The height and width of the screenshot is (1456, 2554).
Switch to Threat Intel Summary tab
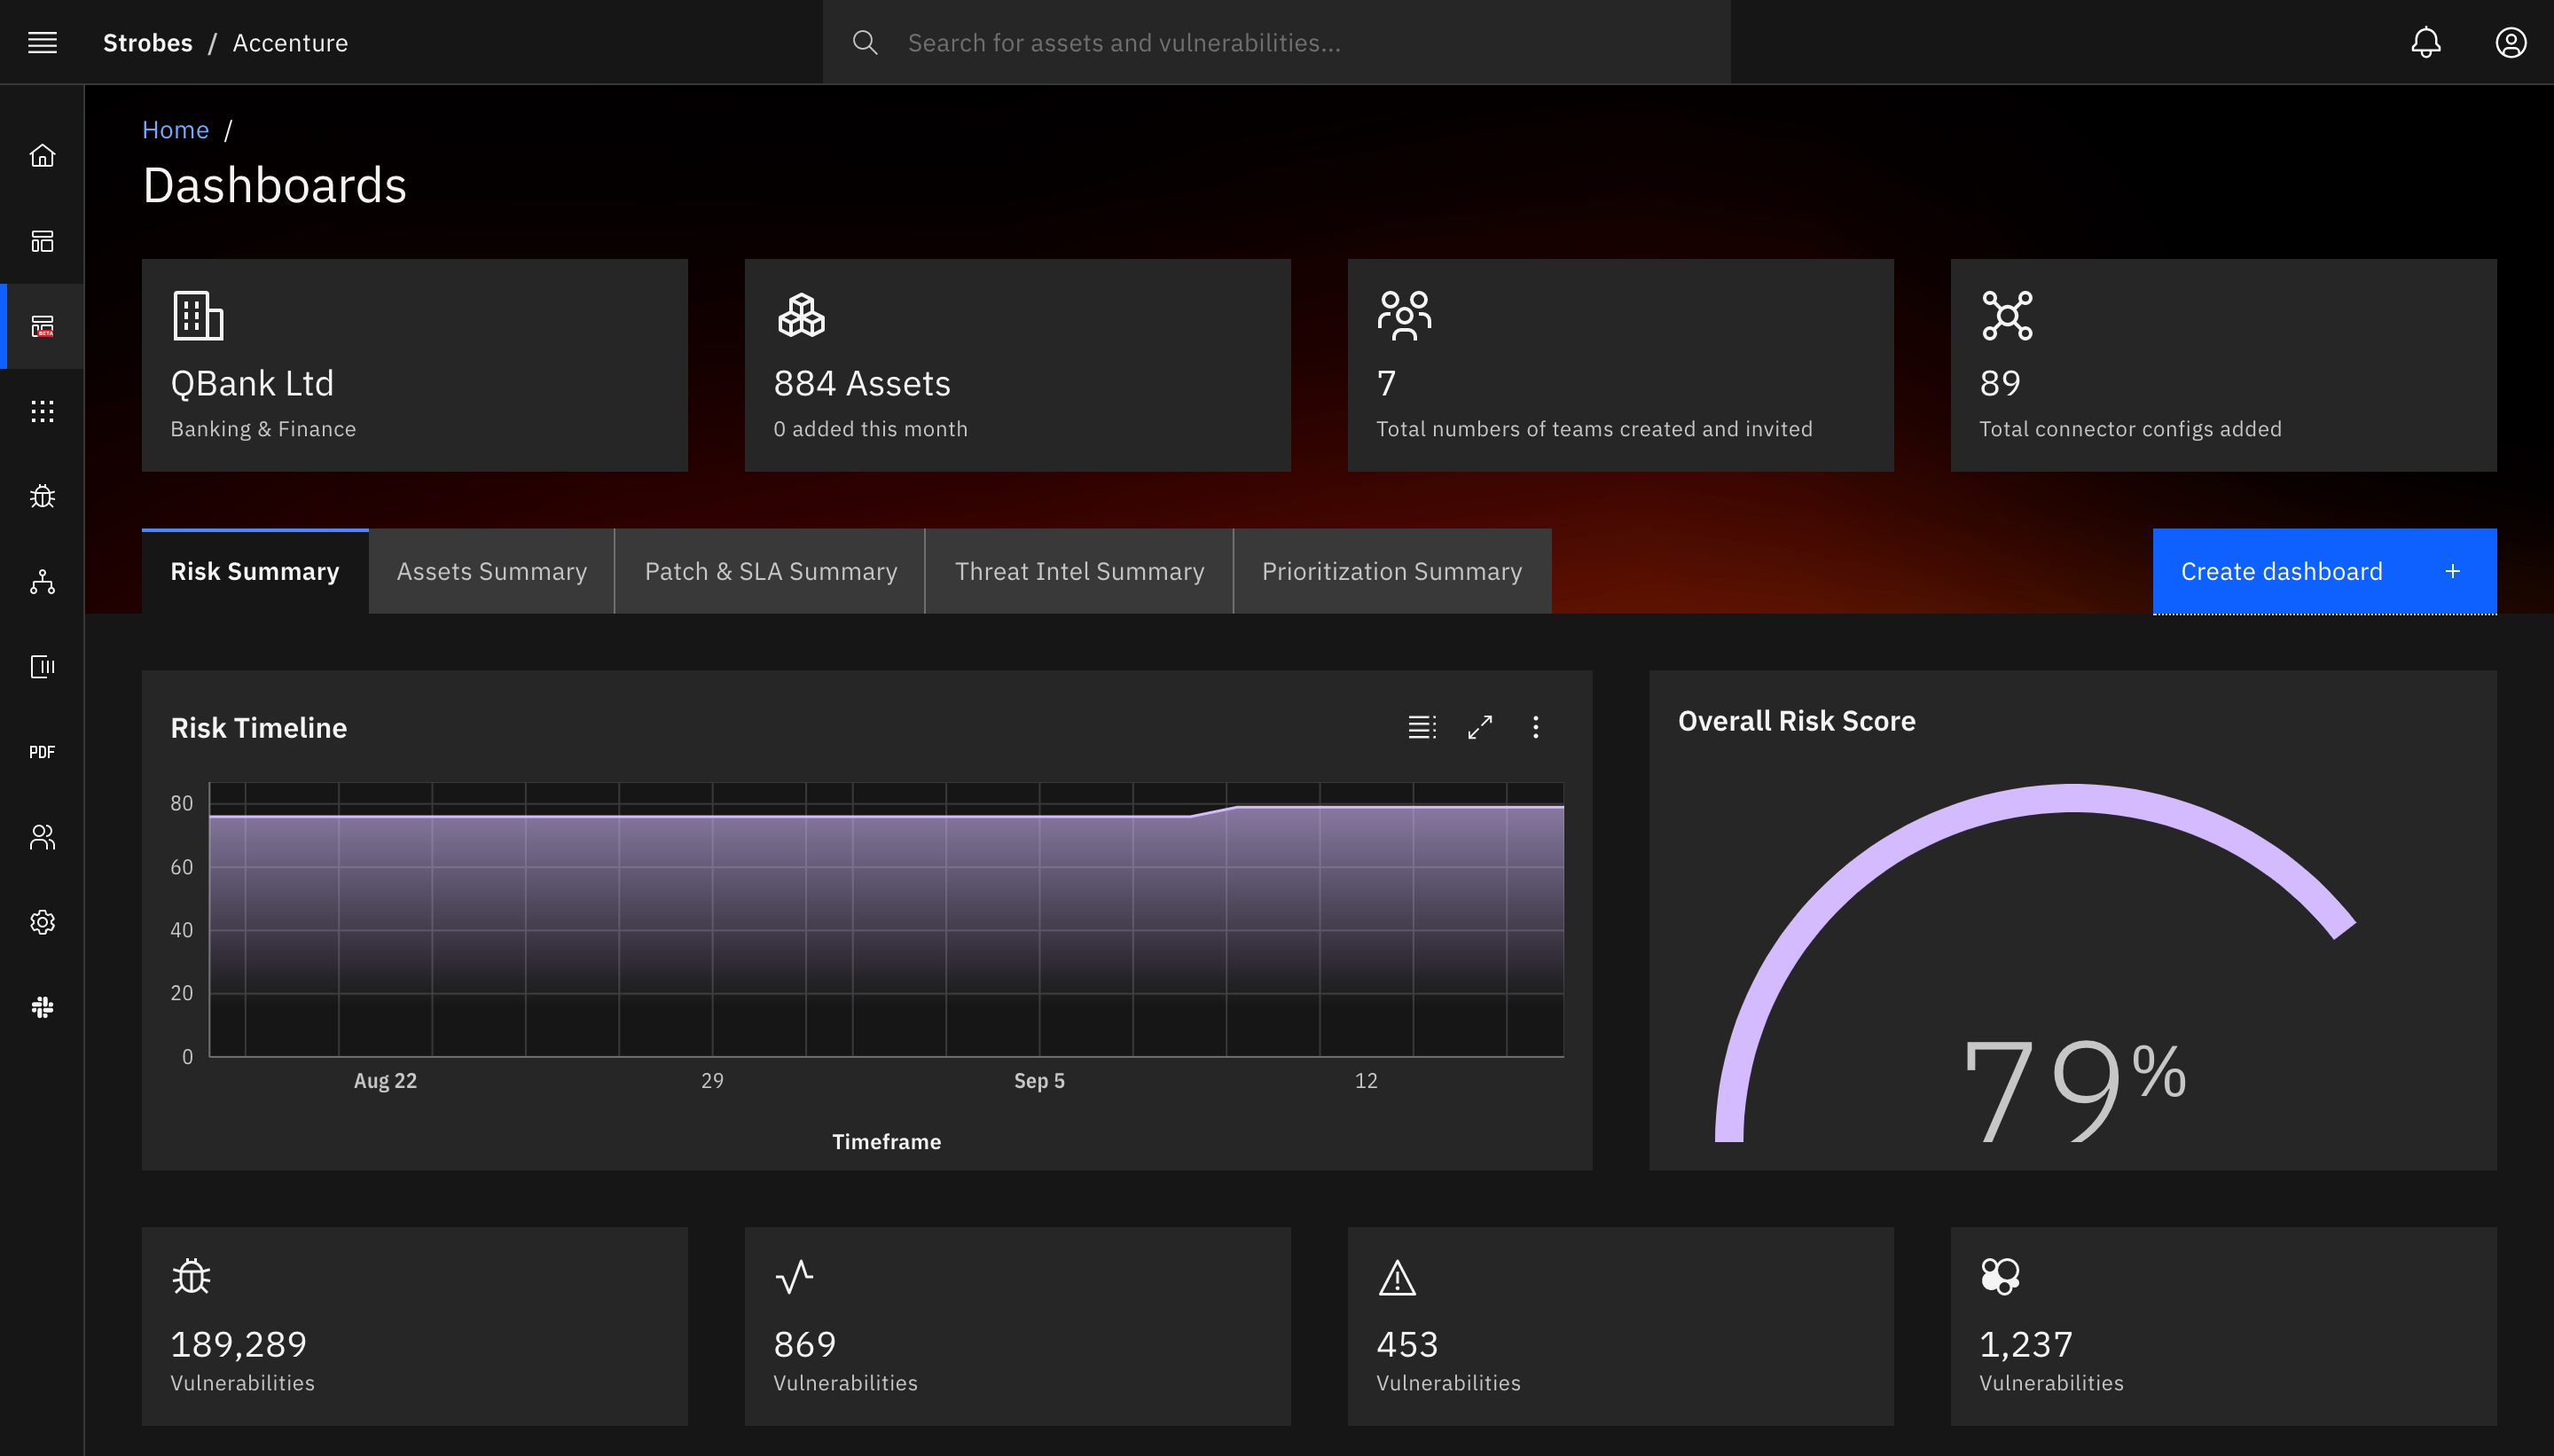tap(1079, 571)
